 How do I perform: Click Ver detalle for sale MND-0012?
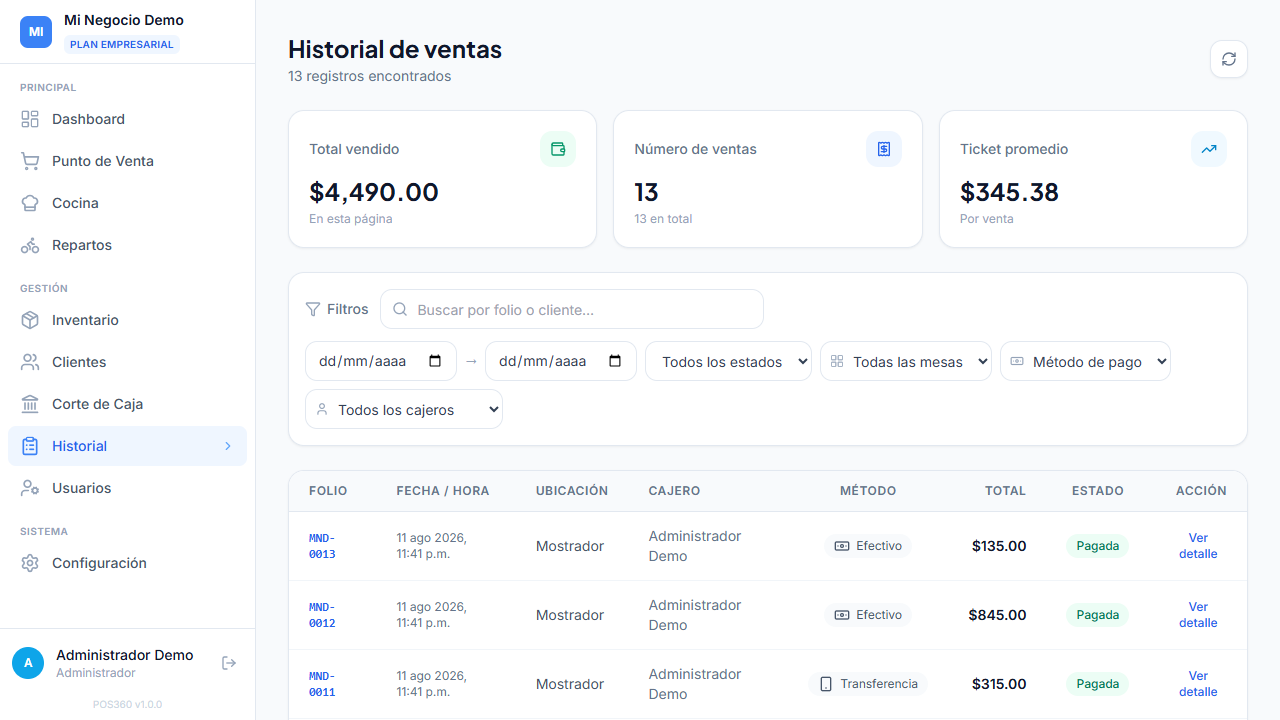pyautogui.click(x=1198, y=615)
